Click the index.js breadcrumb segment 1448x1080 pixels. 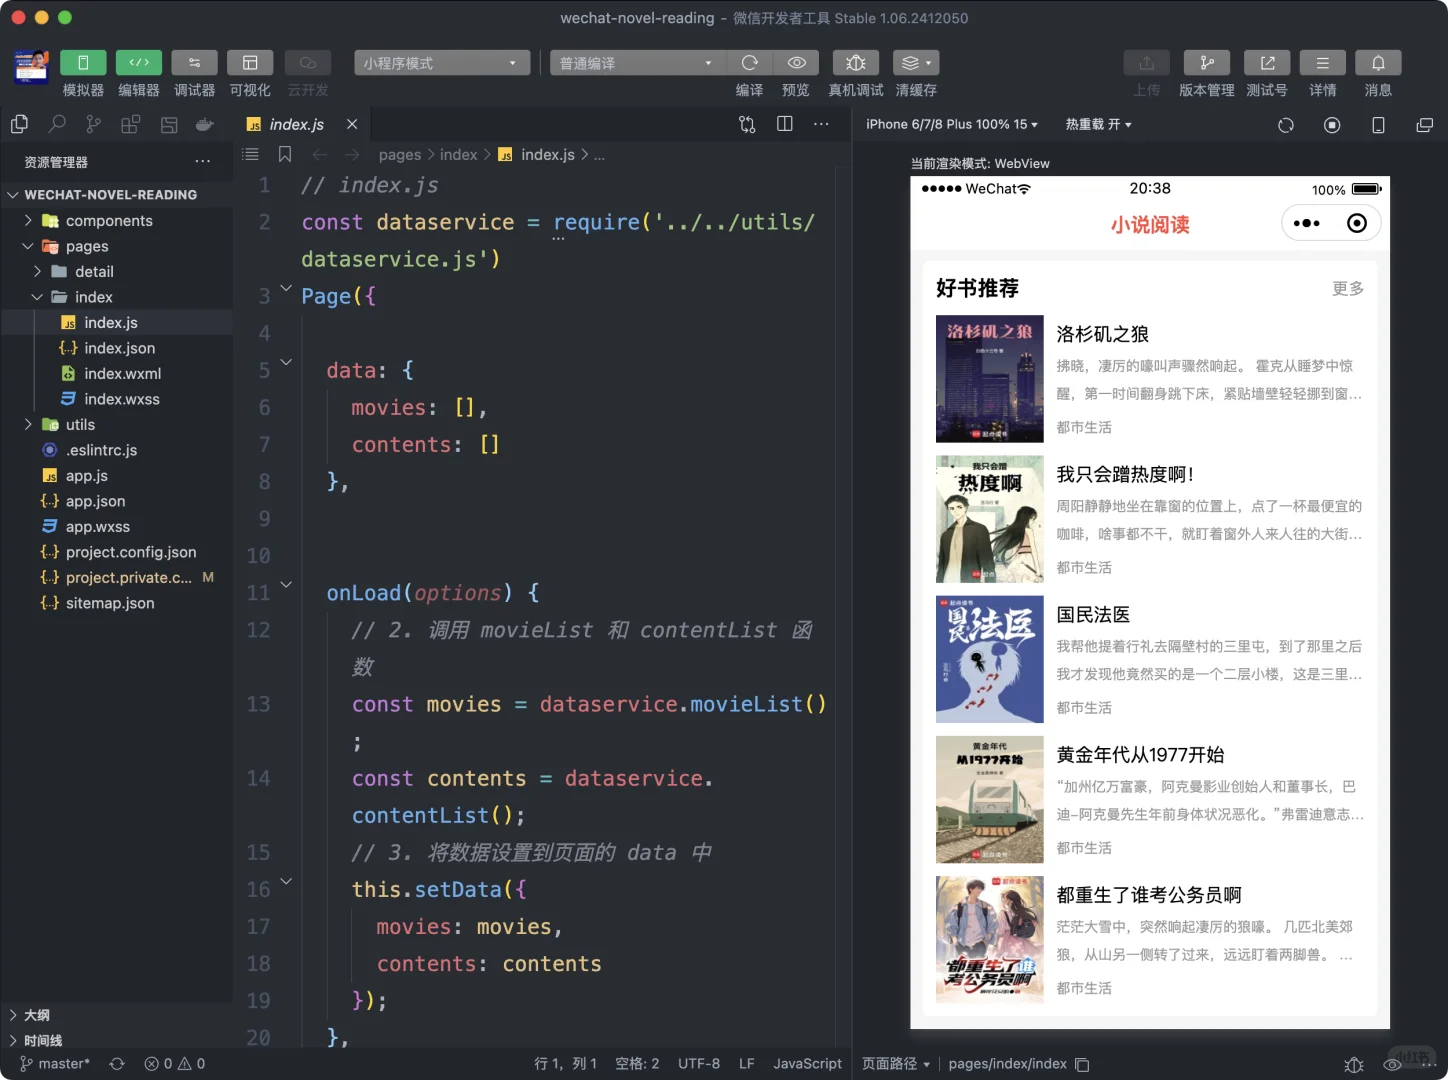547,155
